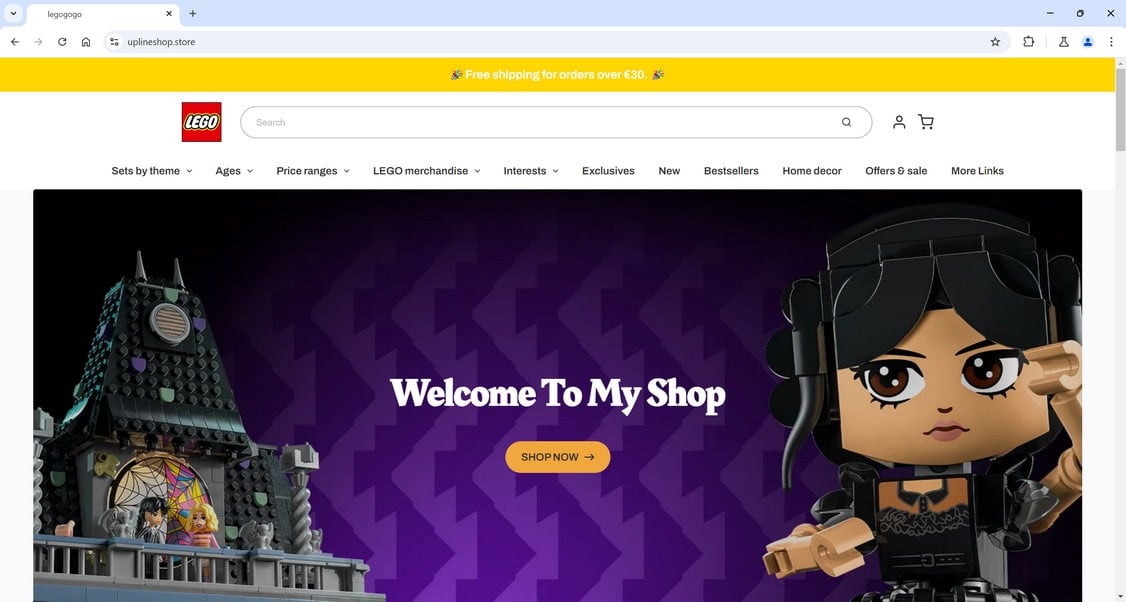This screenshot has height=602, width=1126.
Task: Open the Exclusives menu item
Action: click(x=608, y=171)
